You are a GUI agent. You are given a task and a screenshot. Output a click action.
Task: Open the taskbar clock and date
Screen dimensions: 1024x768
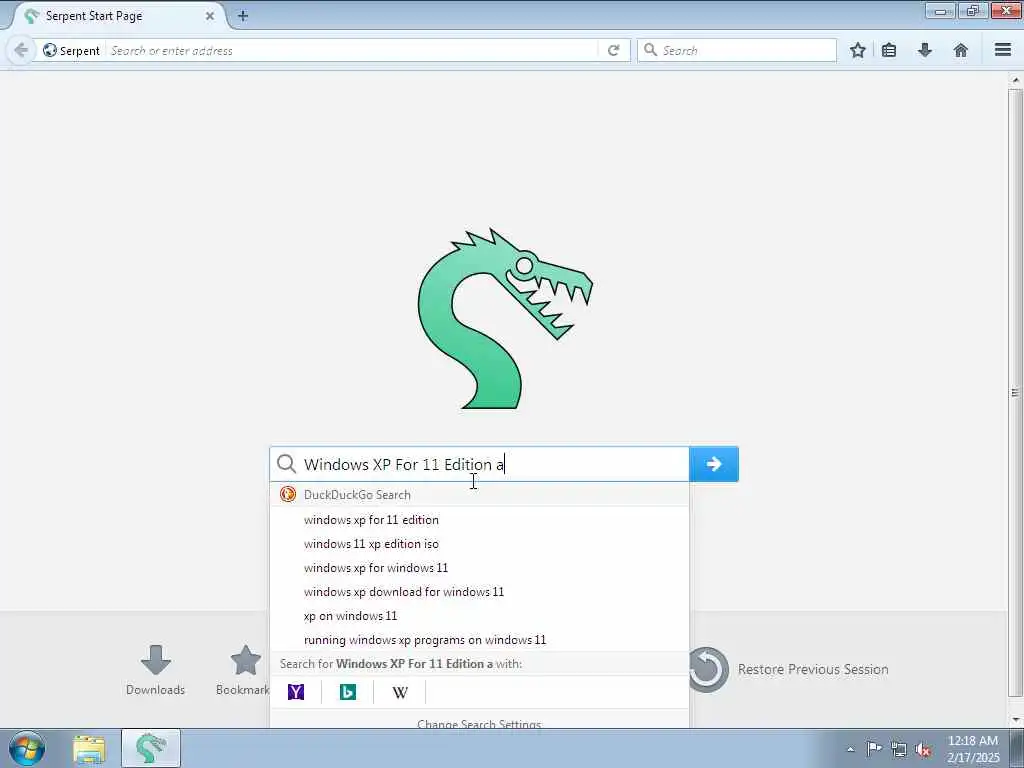[973, 749]
